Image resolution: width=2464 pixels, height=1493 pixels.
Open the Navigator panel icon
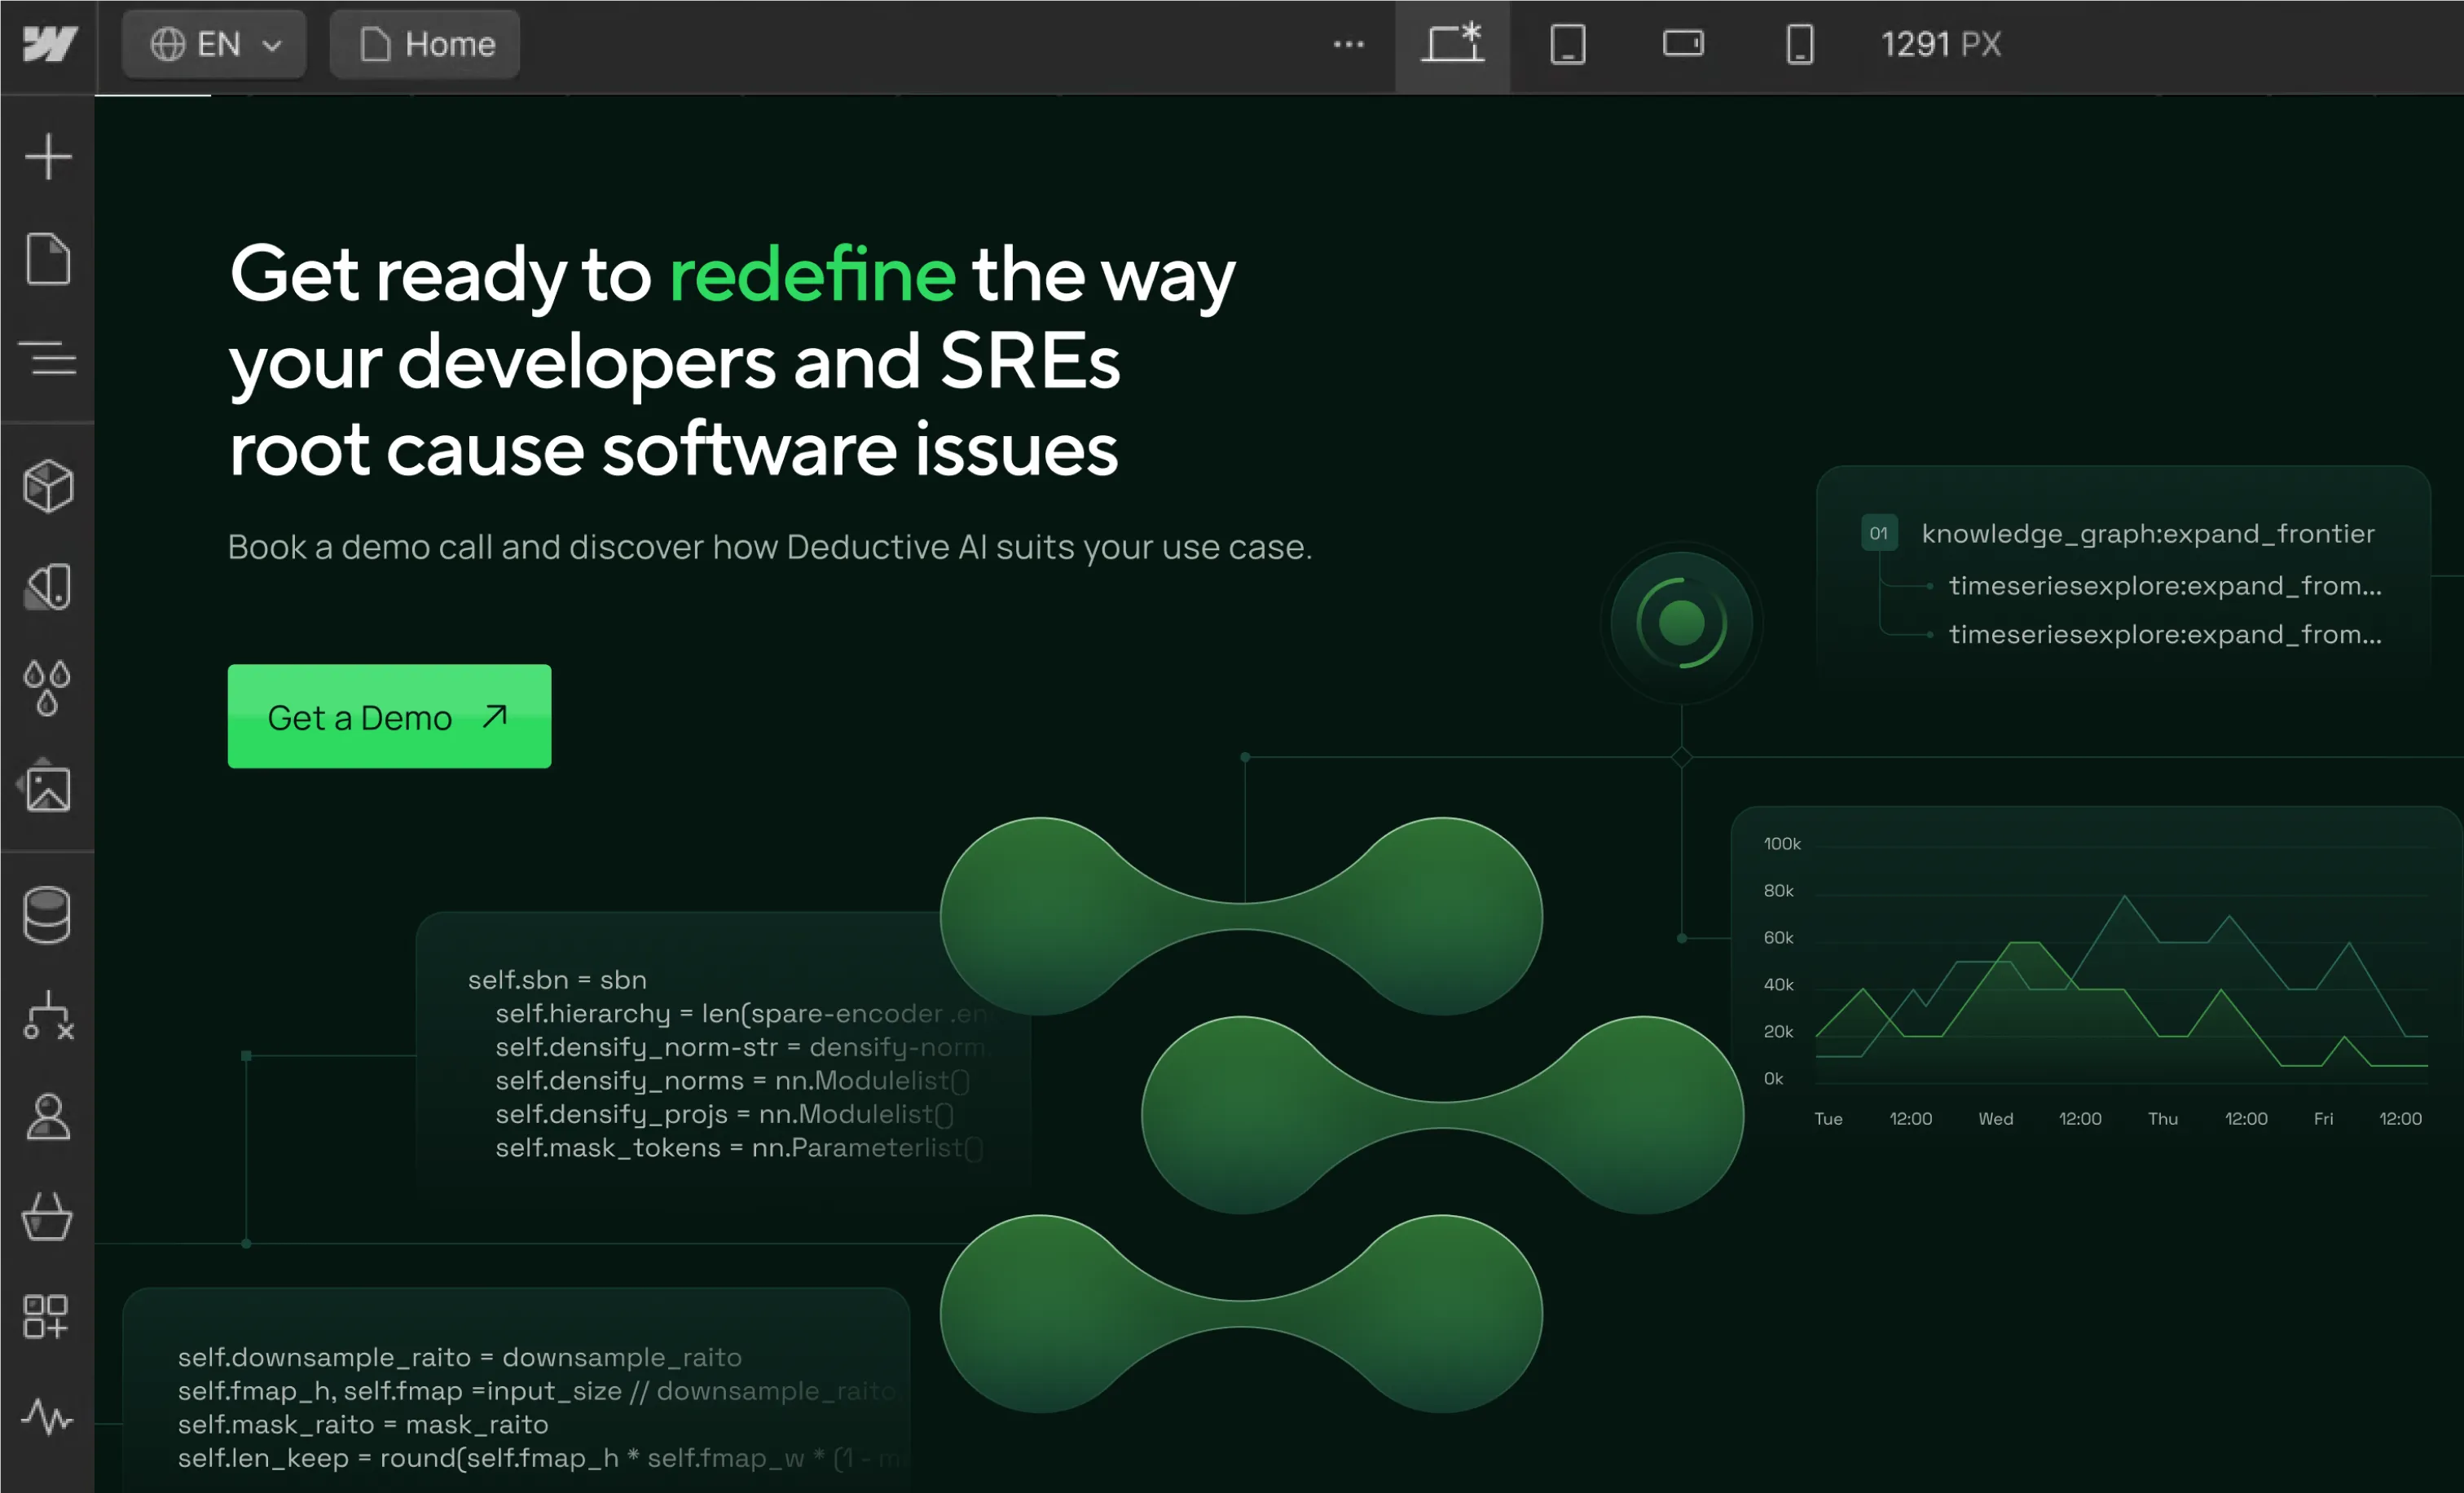click(x=48, y=358)
